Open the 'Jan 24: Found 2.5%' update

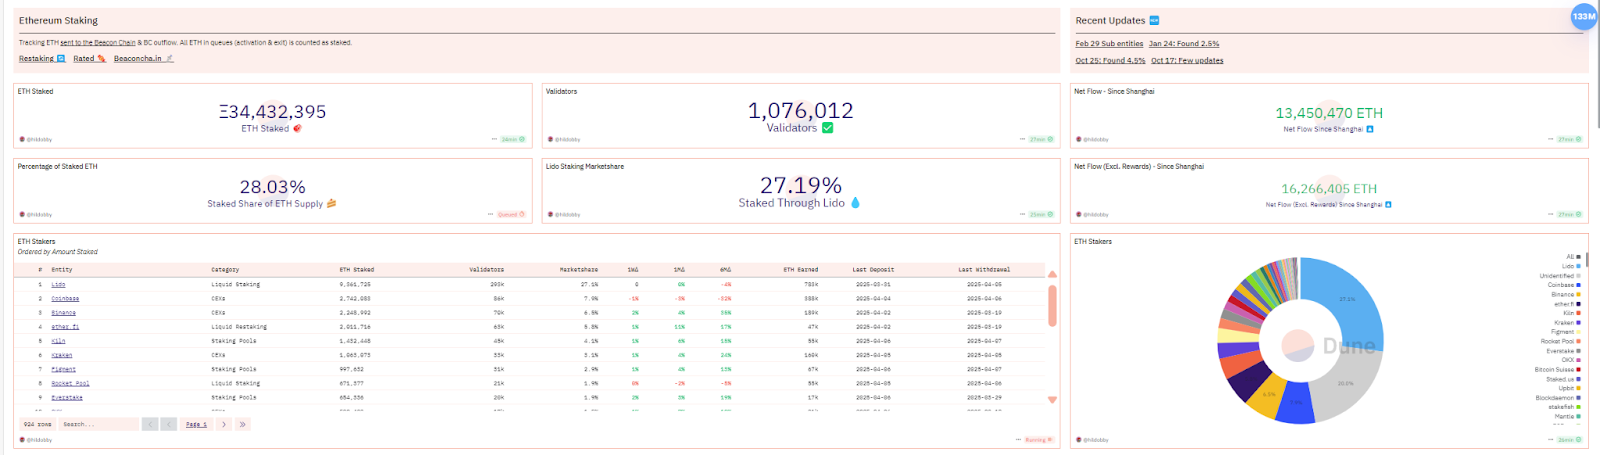pos(1184,44)
